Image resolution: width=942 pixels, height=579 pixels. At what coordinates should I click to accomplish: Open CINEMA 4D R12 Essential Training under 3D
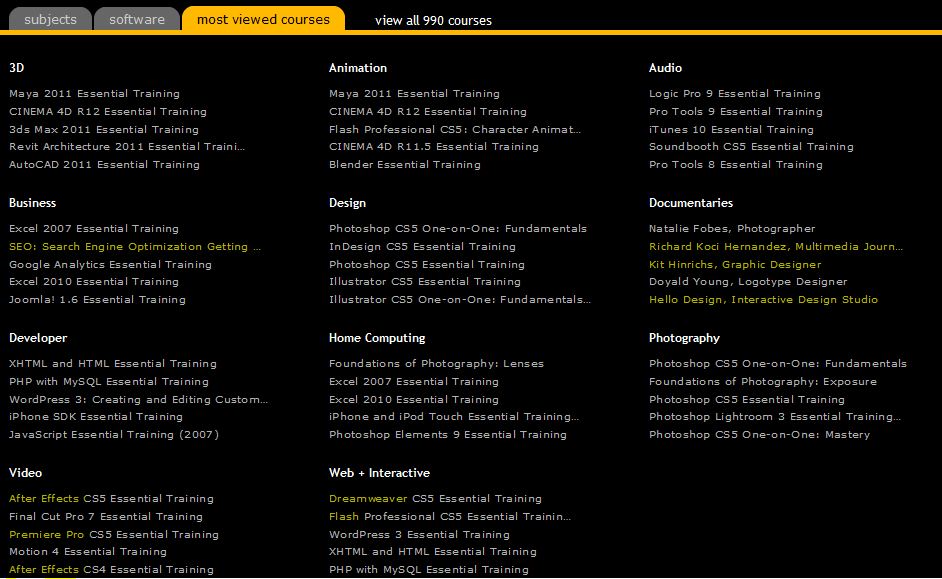(108, 112)
